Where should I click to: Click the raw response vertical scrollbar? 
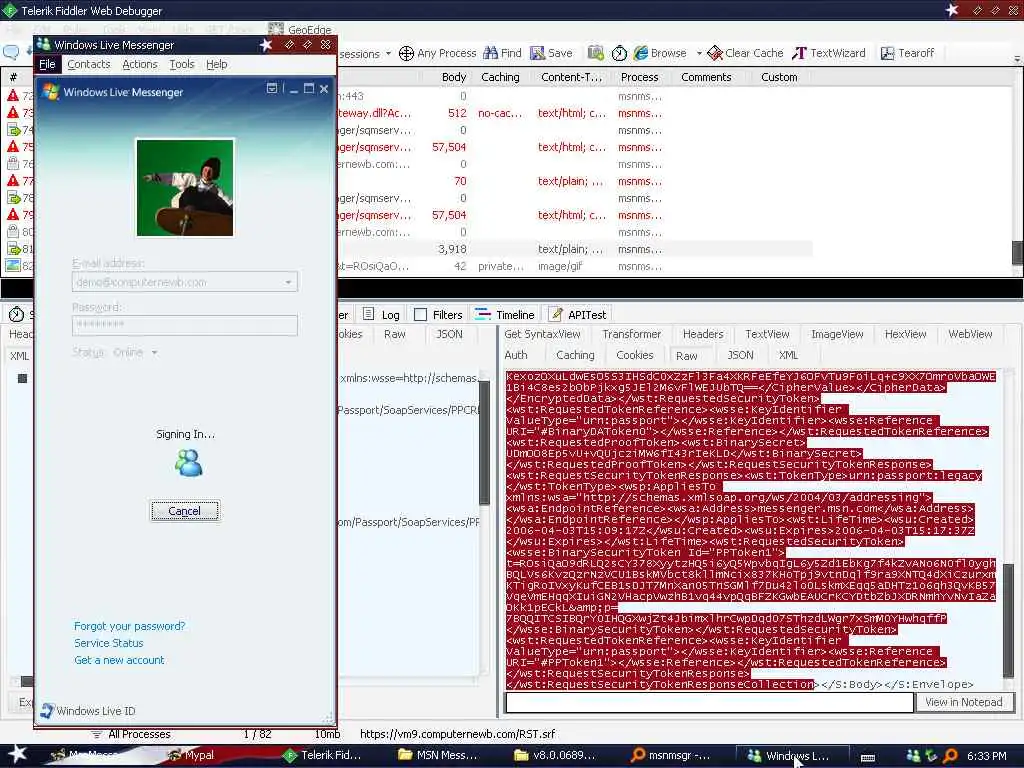click(1009, 620)
